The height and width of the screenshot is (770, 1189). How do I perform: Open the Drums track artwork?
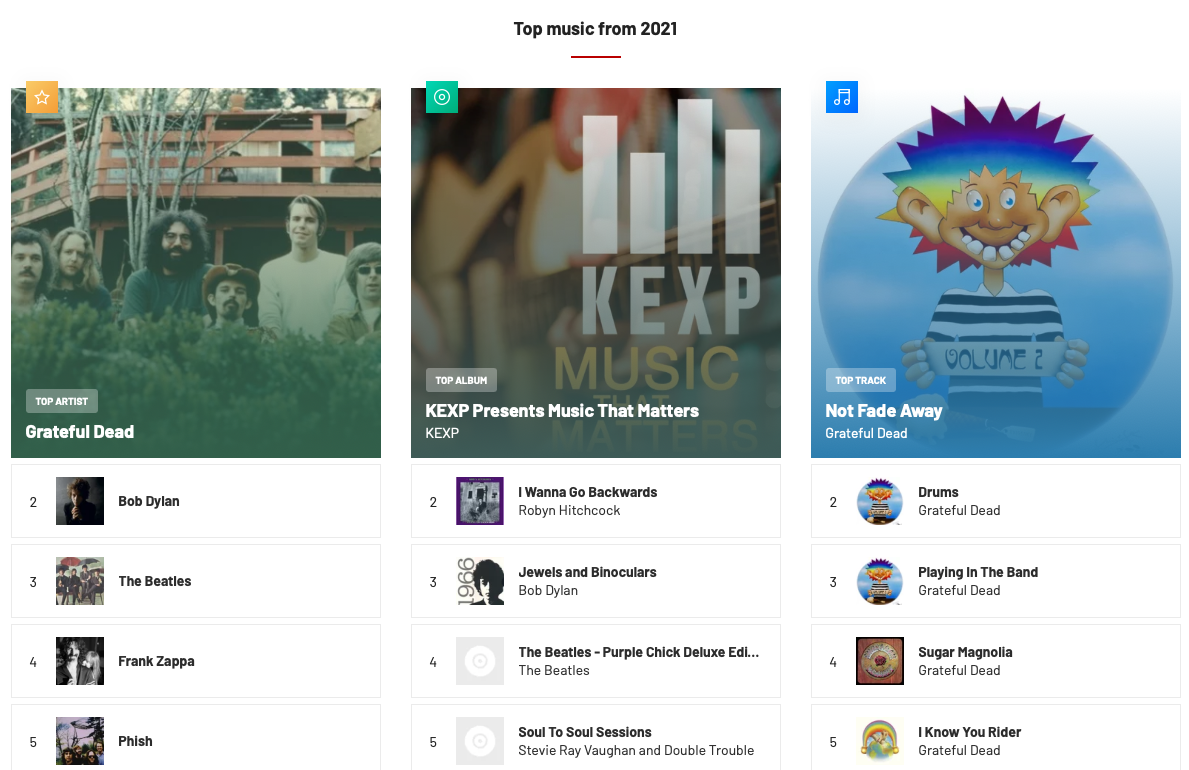click(x=880, y=501)
